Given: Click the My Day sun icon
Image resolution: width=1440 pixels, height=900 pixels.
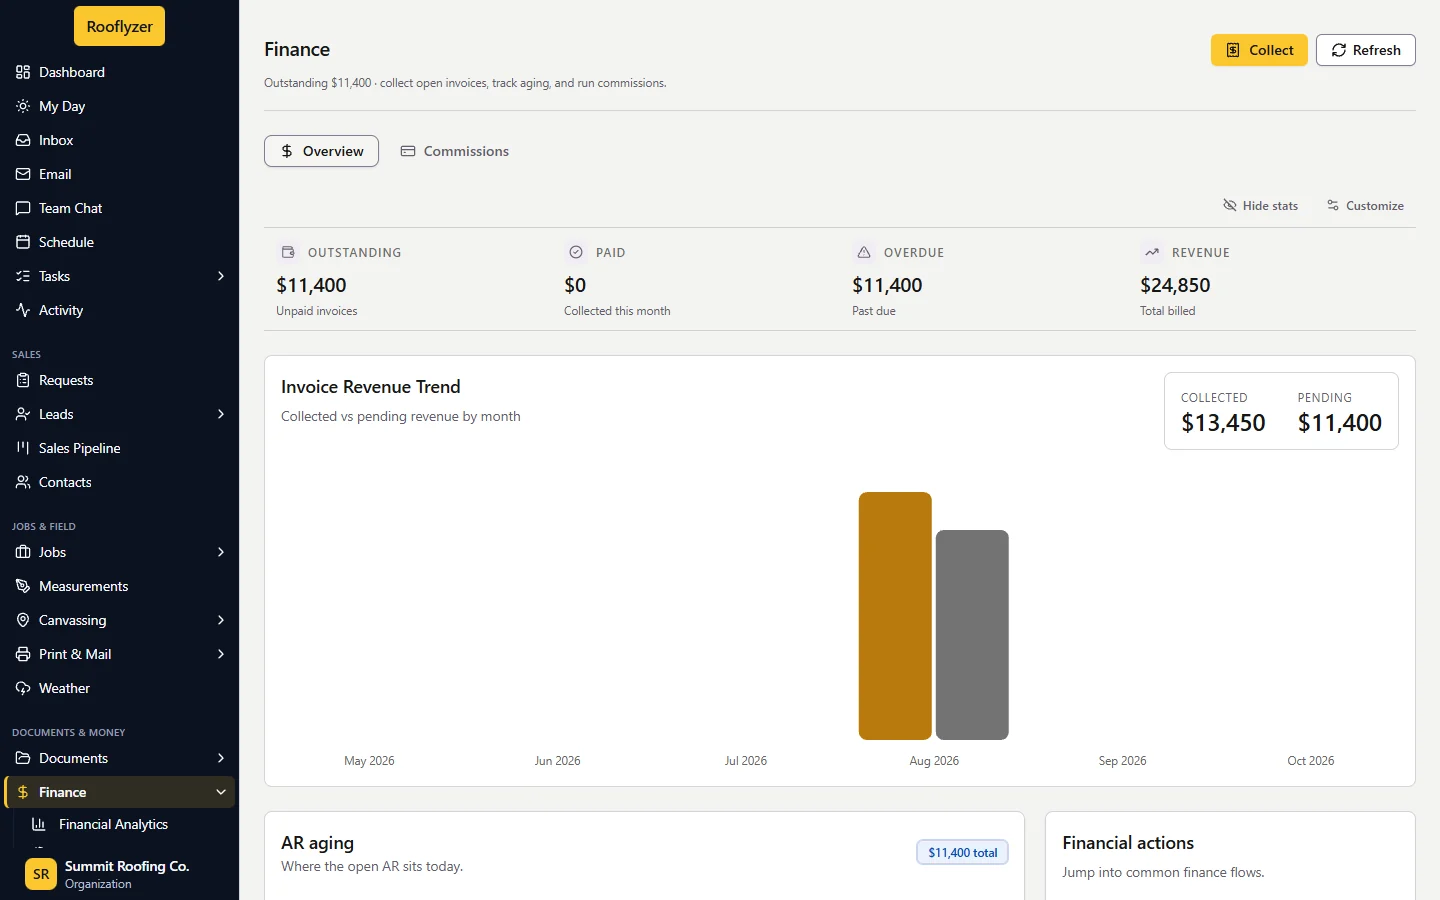Looking at the screenshot, I should [23, 106].
